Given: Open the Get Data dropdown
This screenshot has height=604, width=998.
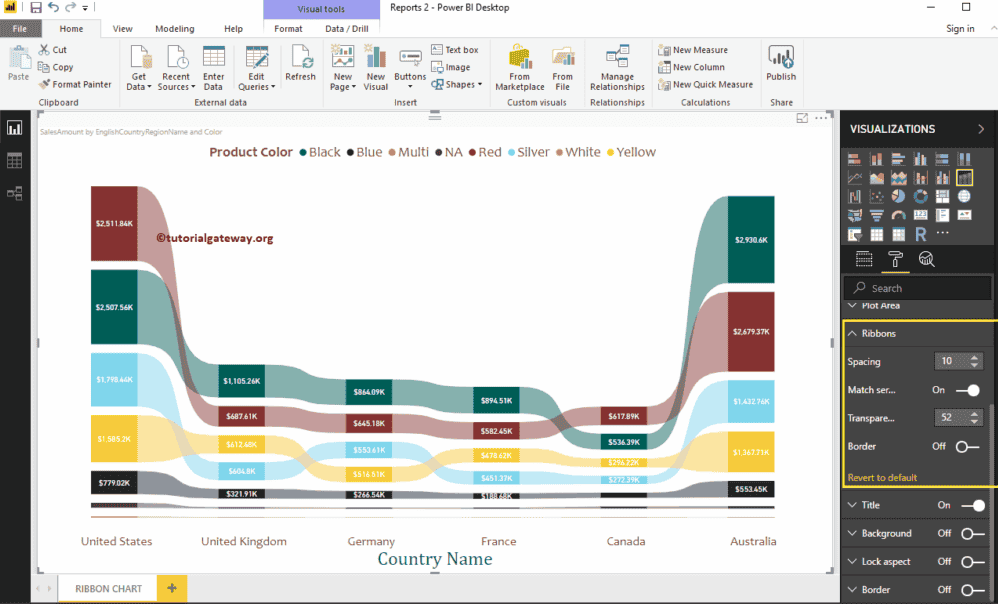Looking at the screenshot, I should pos(140,81).
